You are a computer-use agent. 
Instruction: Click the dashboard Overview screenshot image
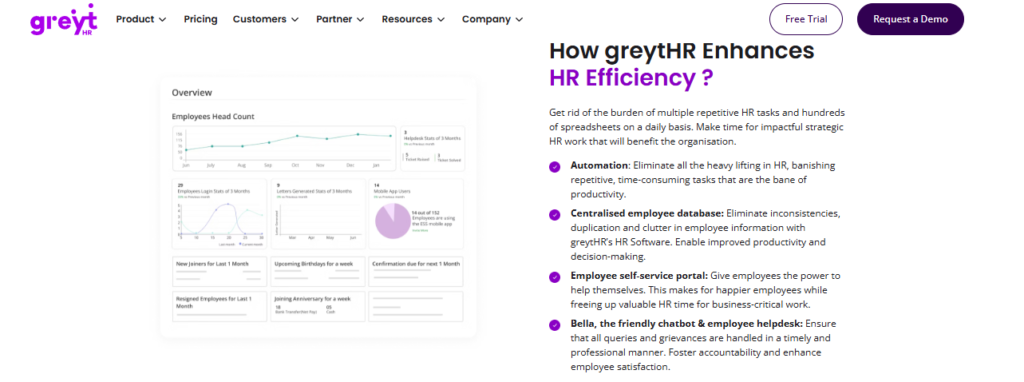[x=318, y=208]
